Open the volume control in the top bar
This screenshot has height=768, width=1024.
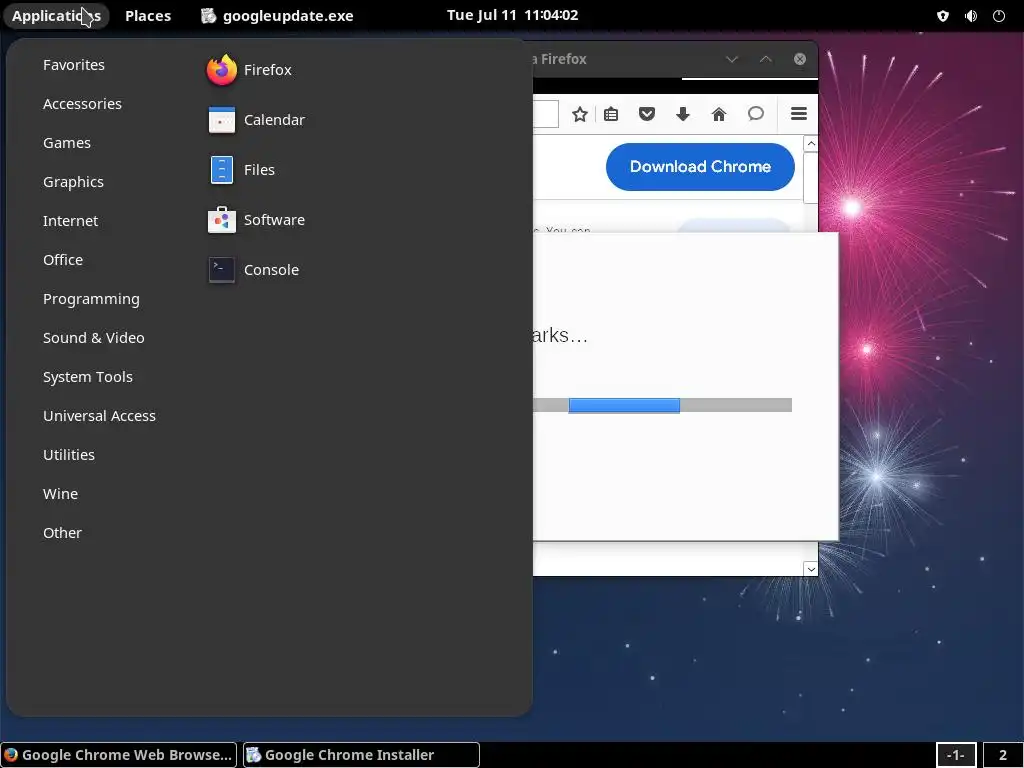971,16
